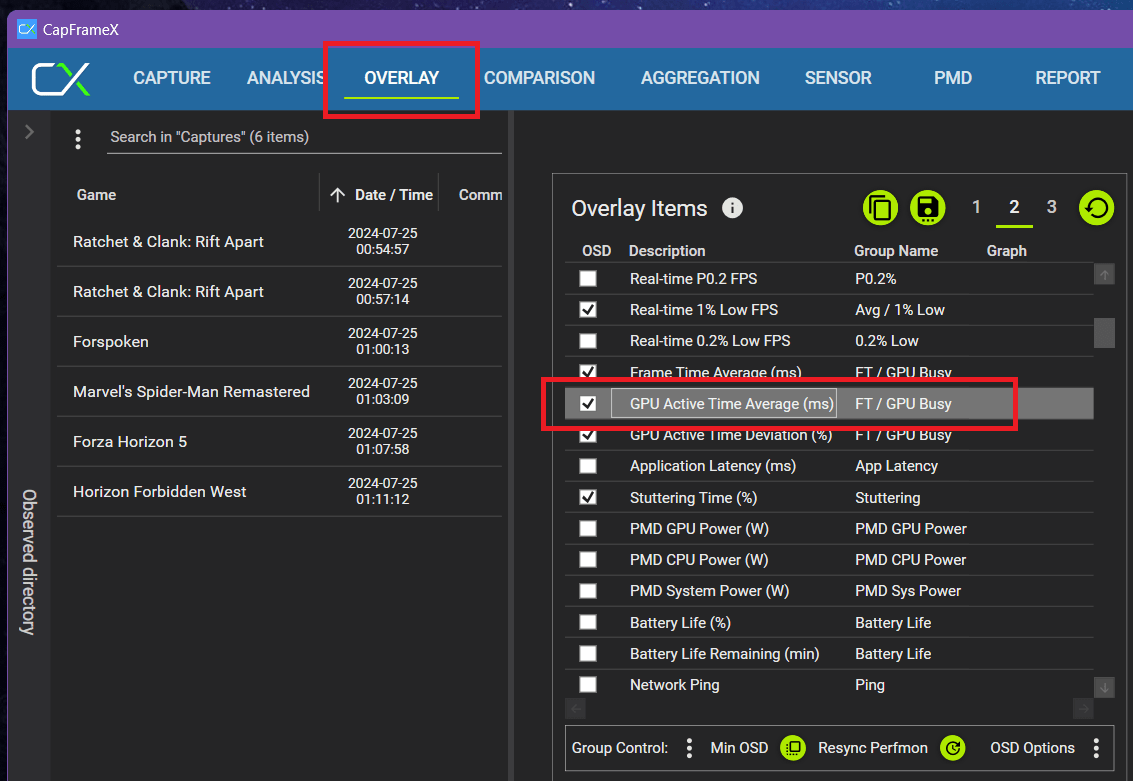This screenshot has height=781, width=1133.
Task: Select overlay configuration 3
Action: tap(1051, 207)
